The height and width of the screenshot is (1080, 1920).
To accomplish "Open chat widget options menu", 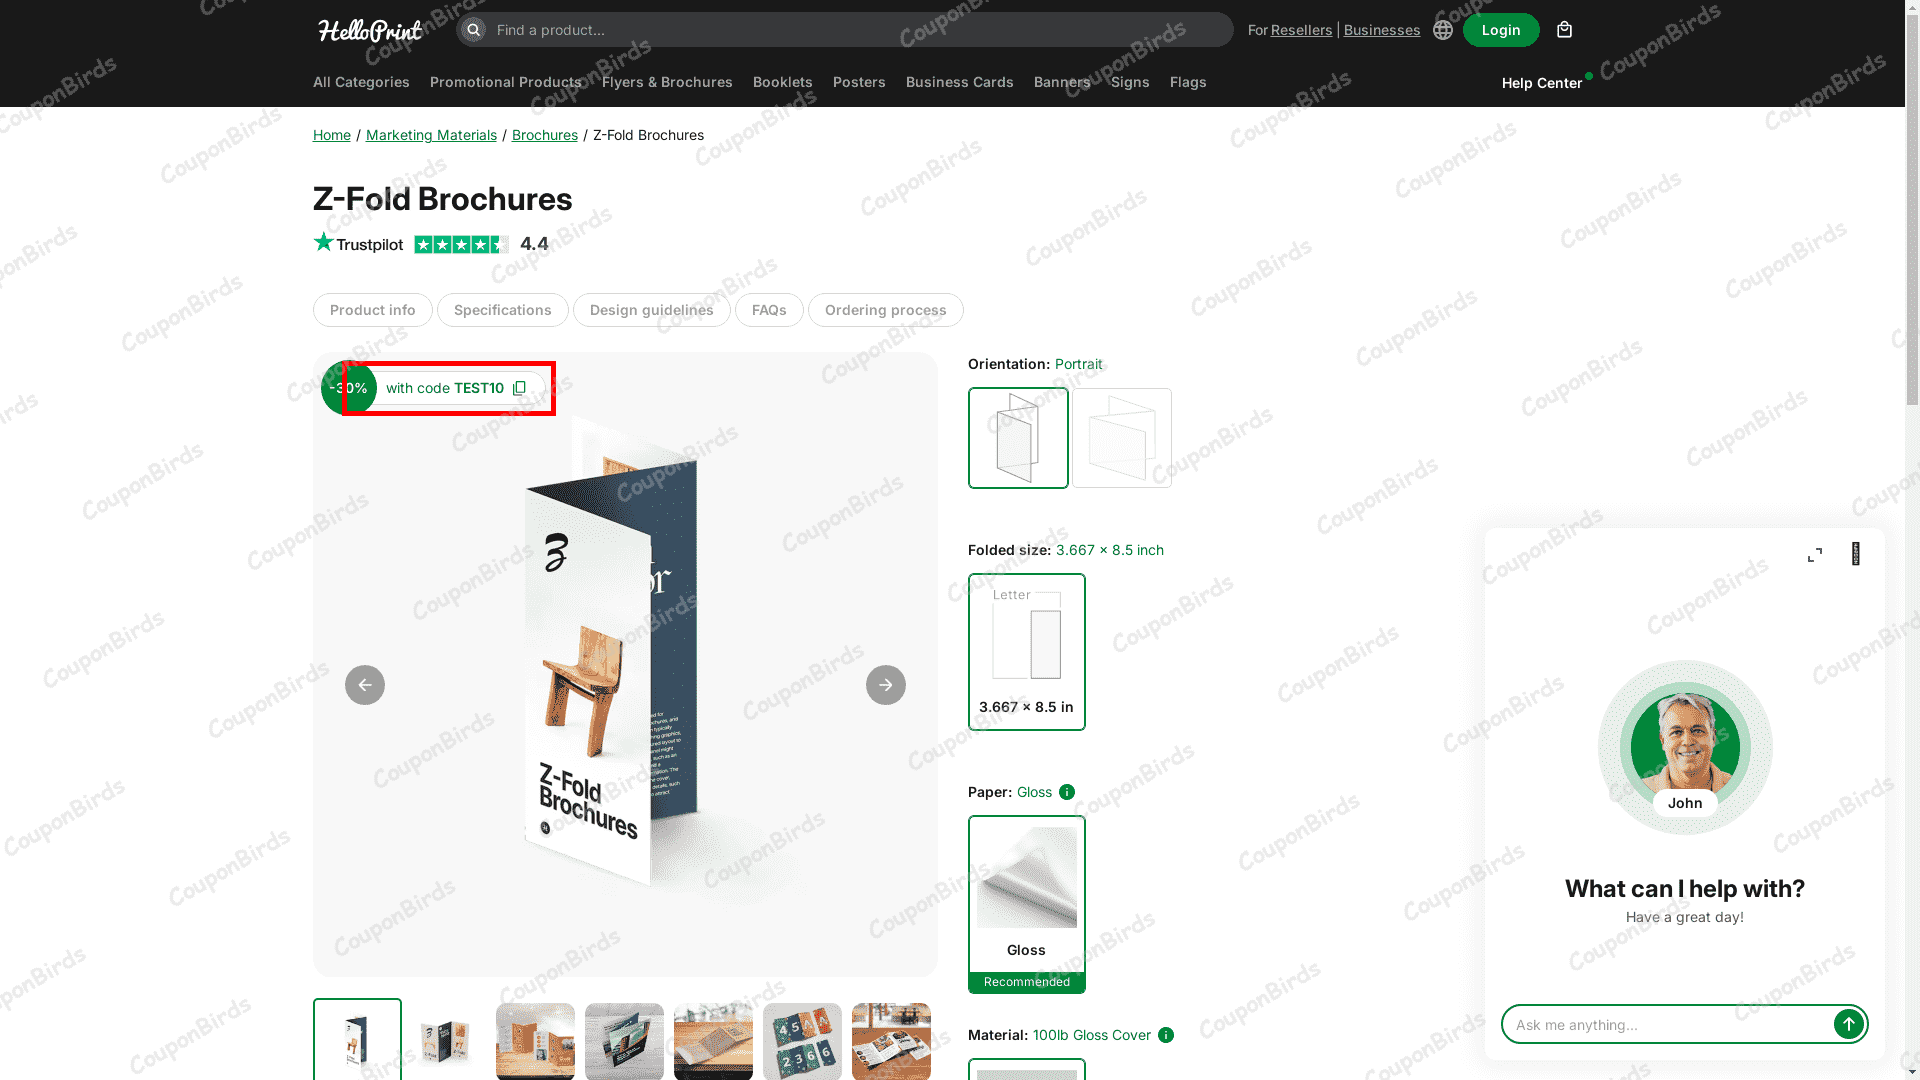I will 1856,554.
